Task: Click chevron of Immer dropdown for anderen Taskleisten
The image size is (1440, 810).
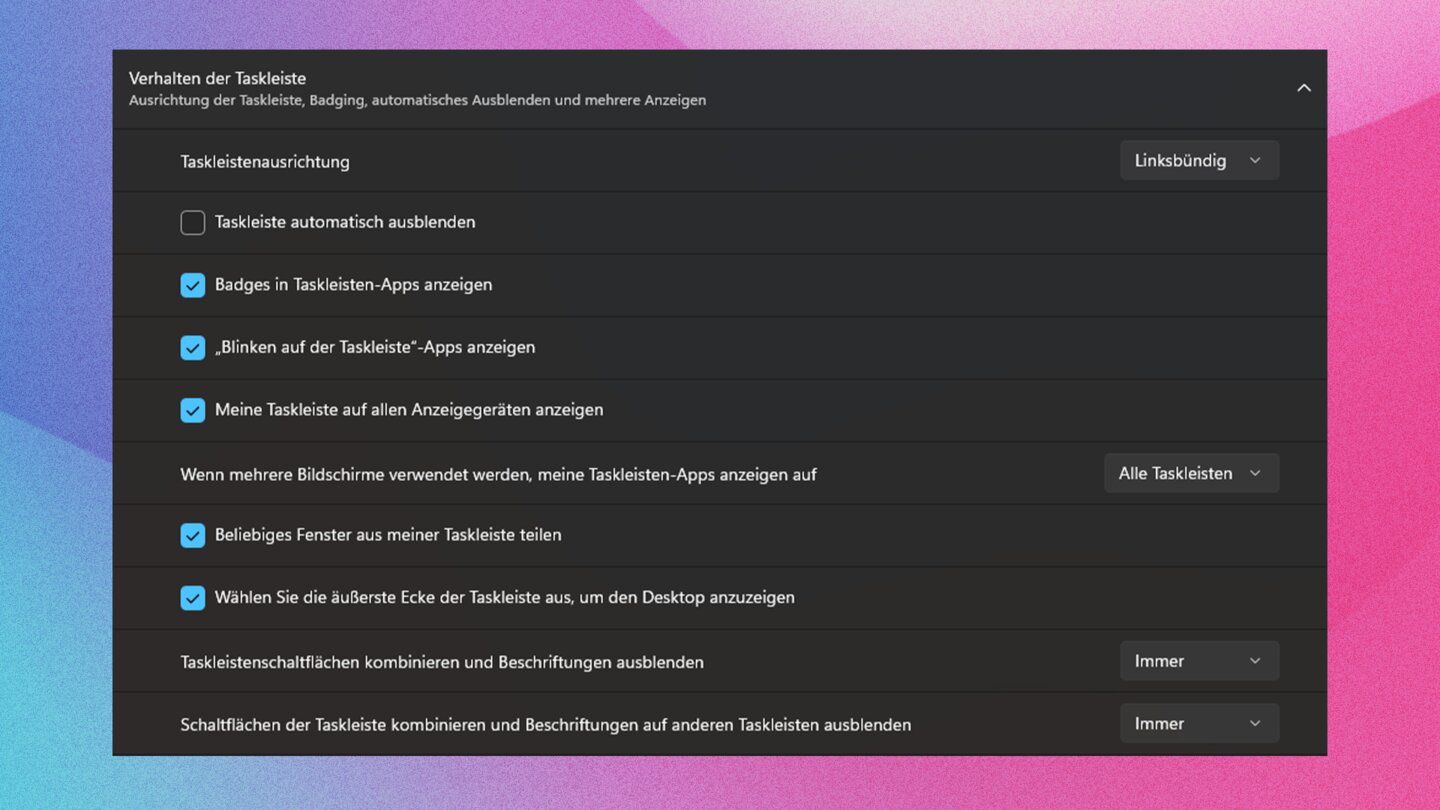Action: [x=1255, y=724]
